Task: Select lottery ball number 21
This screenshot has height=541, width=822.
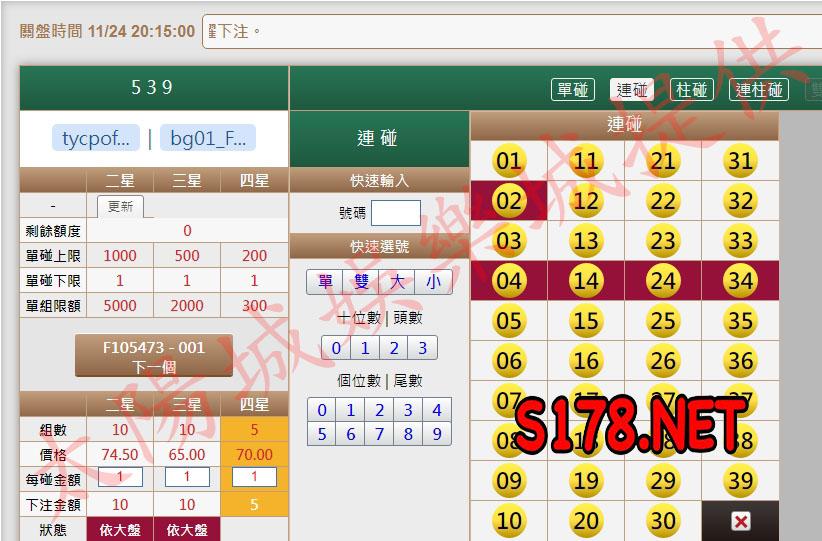Action: (x=663, y=161)
